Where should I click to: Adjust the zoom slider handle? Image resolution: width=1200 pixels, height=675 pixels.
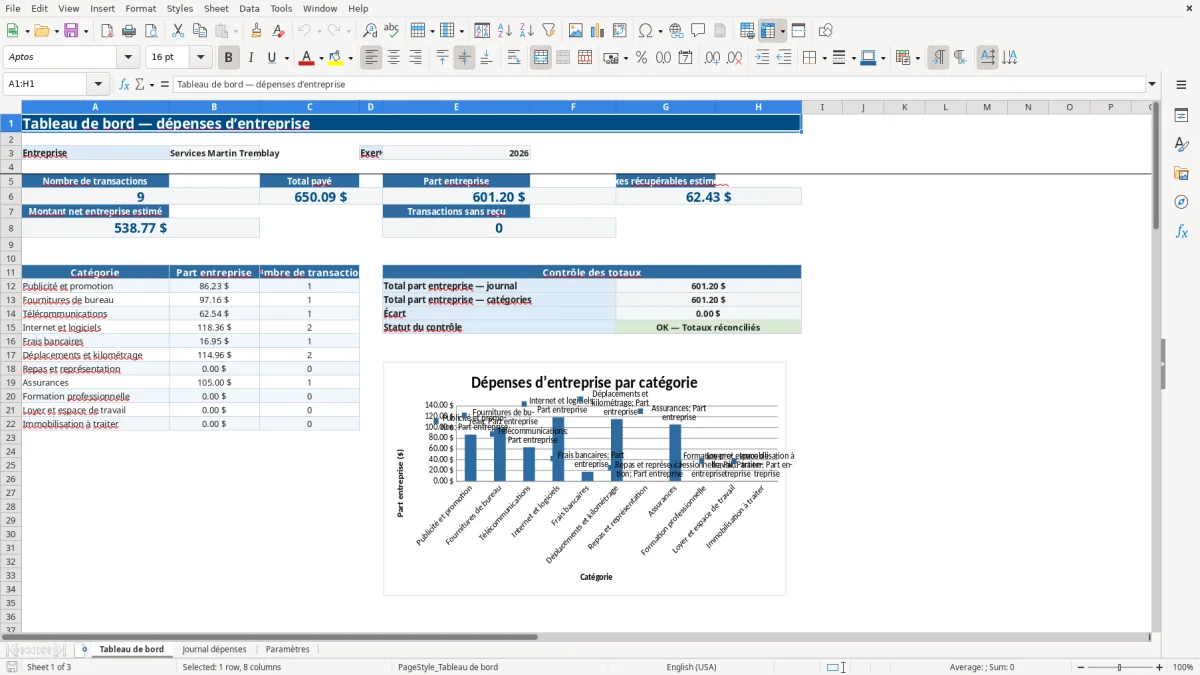[1119, 667]
